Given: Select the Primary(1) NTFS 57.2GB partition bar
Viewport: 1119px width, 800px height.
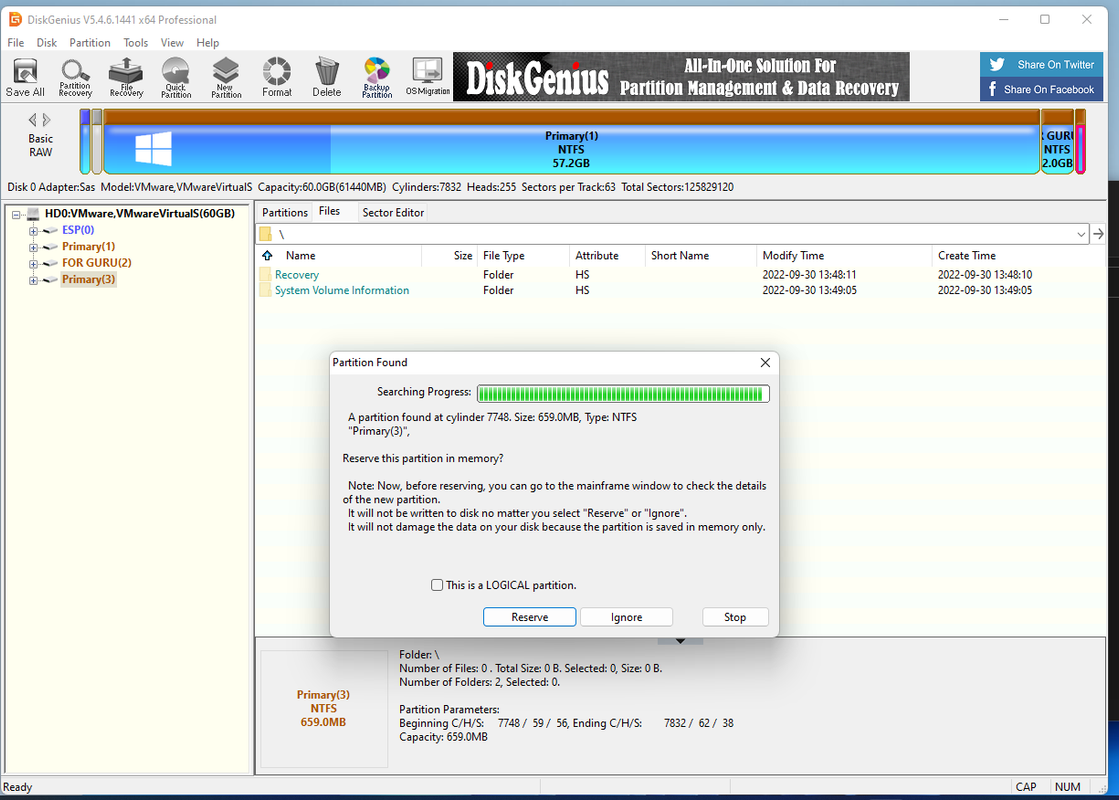Looking at the screenshot, I should pyautogui.click(x=571, y=142).
